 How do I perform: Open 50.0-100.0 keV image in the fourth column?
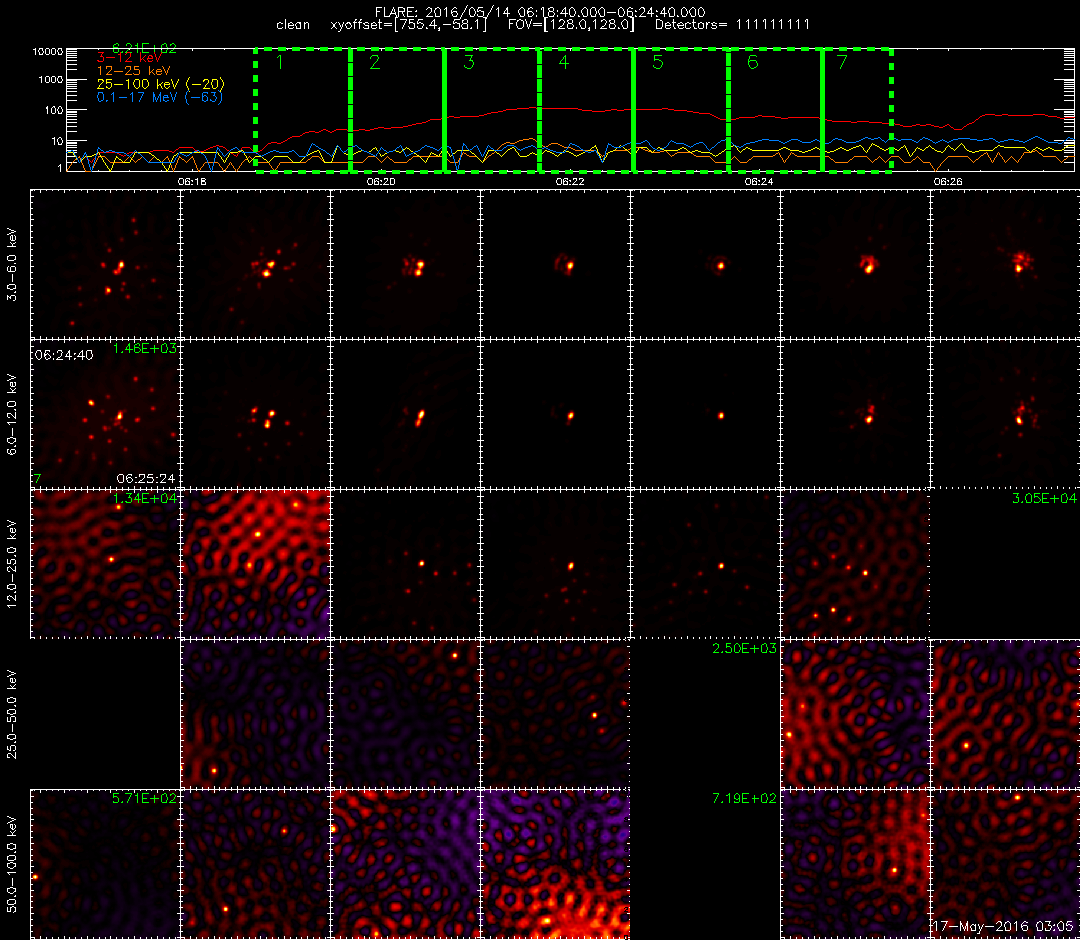point(555,864)
